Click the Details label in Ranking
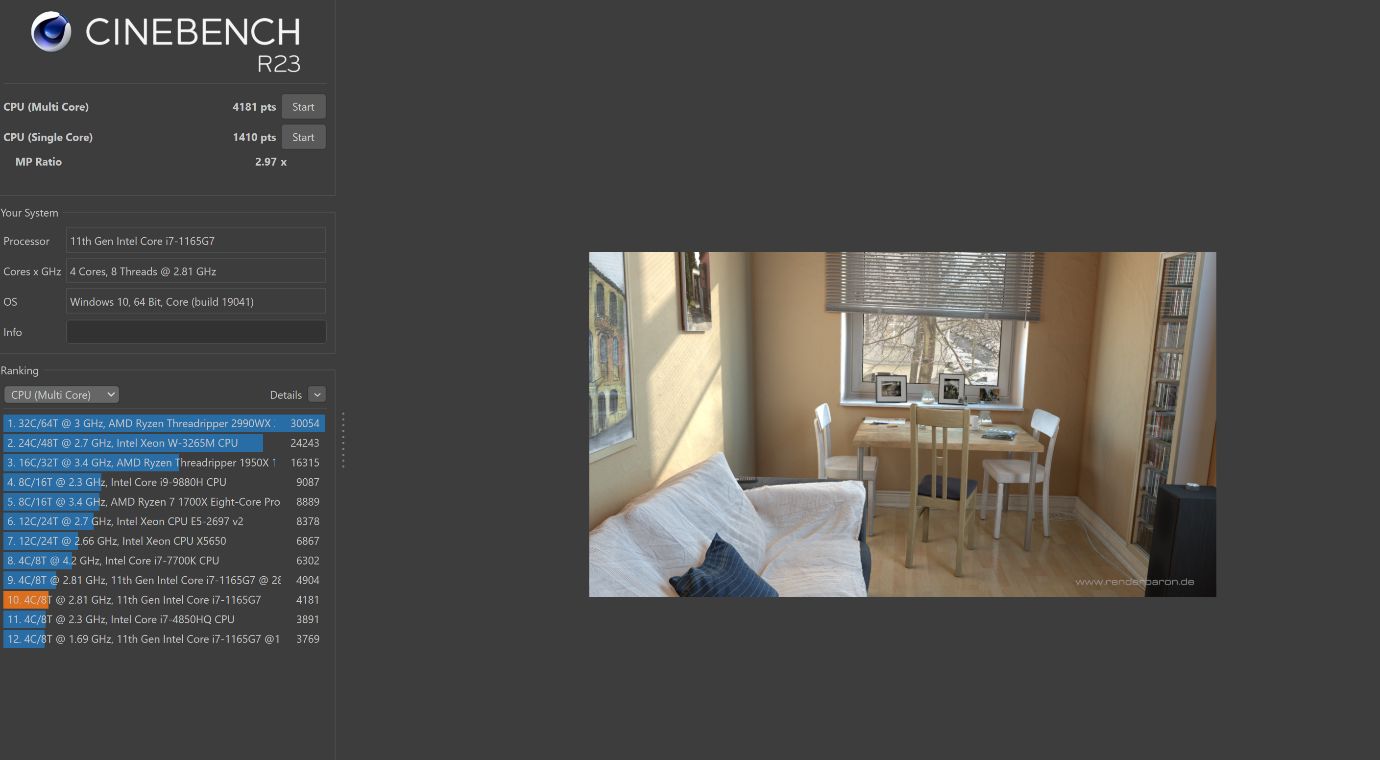This screenshot has height=760, width=1380. [286, 395]
